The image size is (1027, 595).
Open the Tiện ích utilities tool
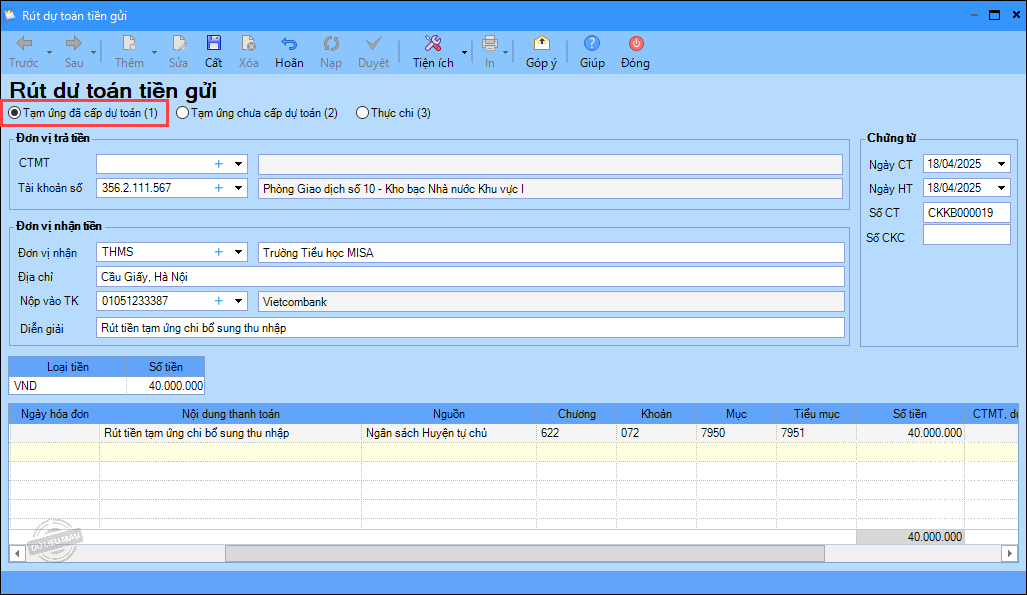433,52
